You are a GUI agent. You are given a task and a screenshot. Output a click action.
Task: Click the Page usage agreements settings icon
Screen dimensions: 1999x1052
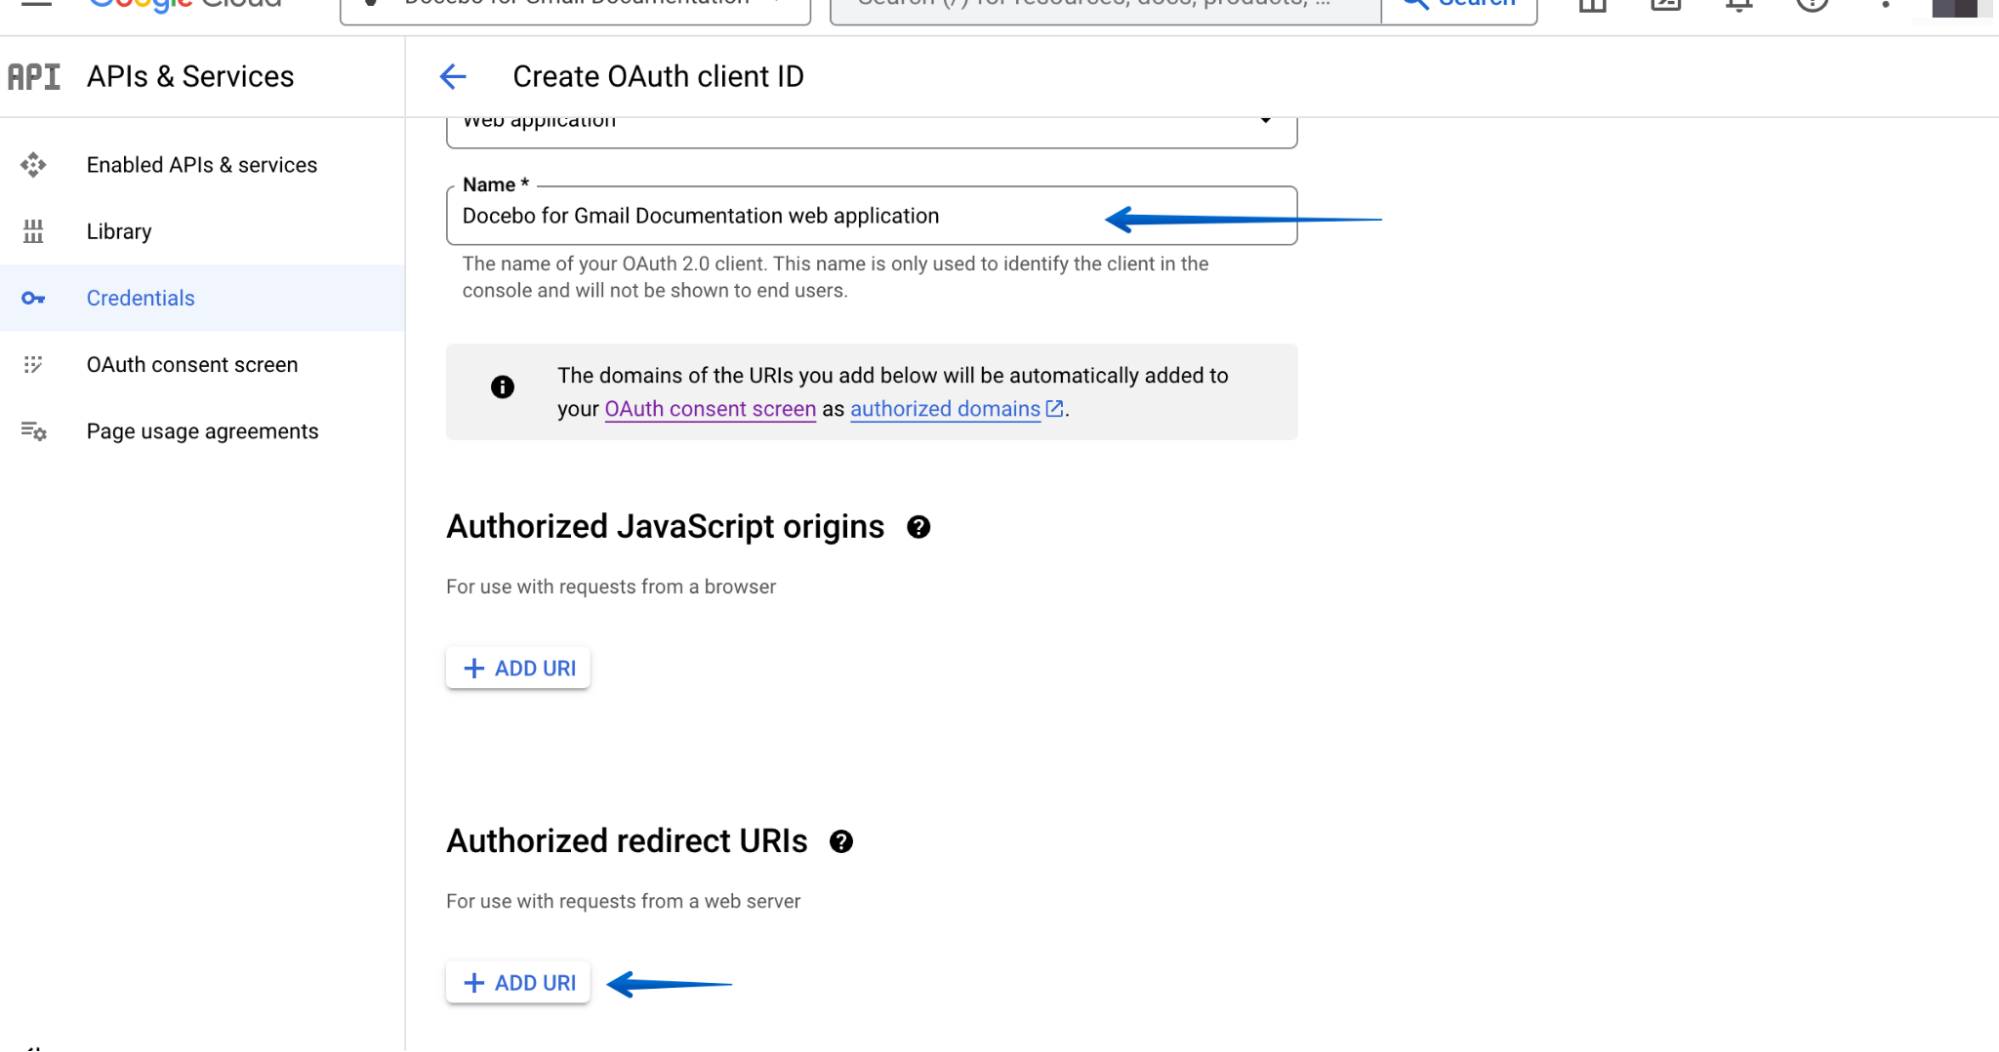coord(34,431)
